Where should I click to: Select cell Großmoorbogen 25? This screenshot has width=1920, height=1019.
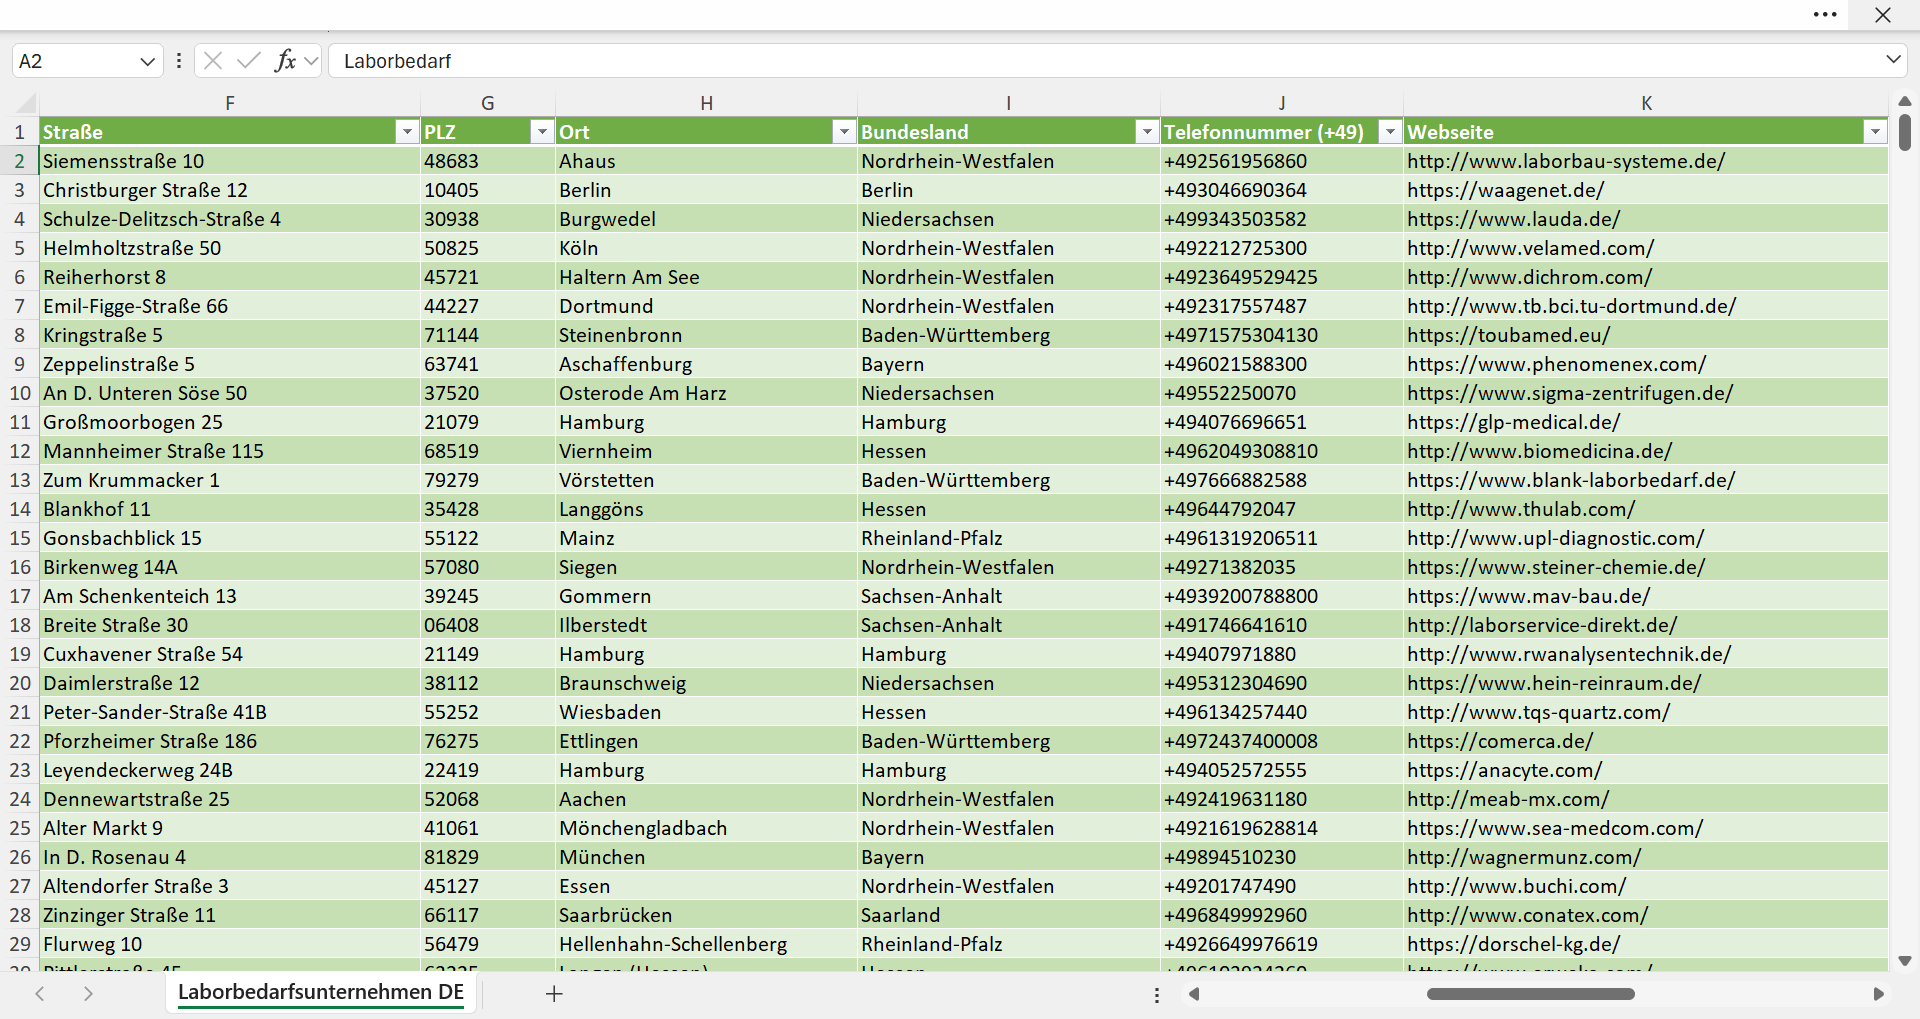click(230, 422)
